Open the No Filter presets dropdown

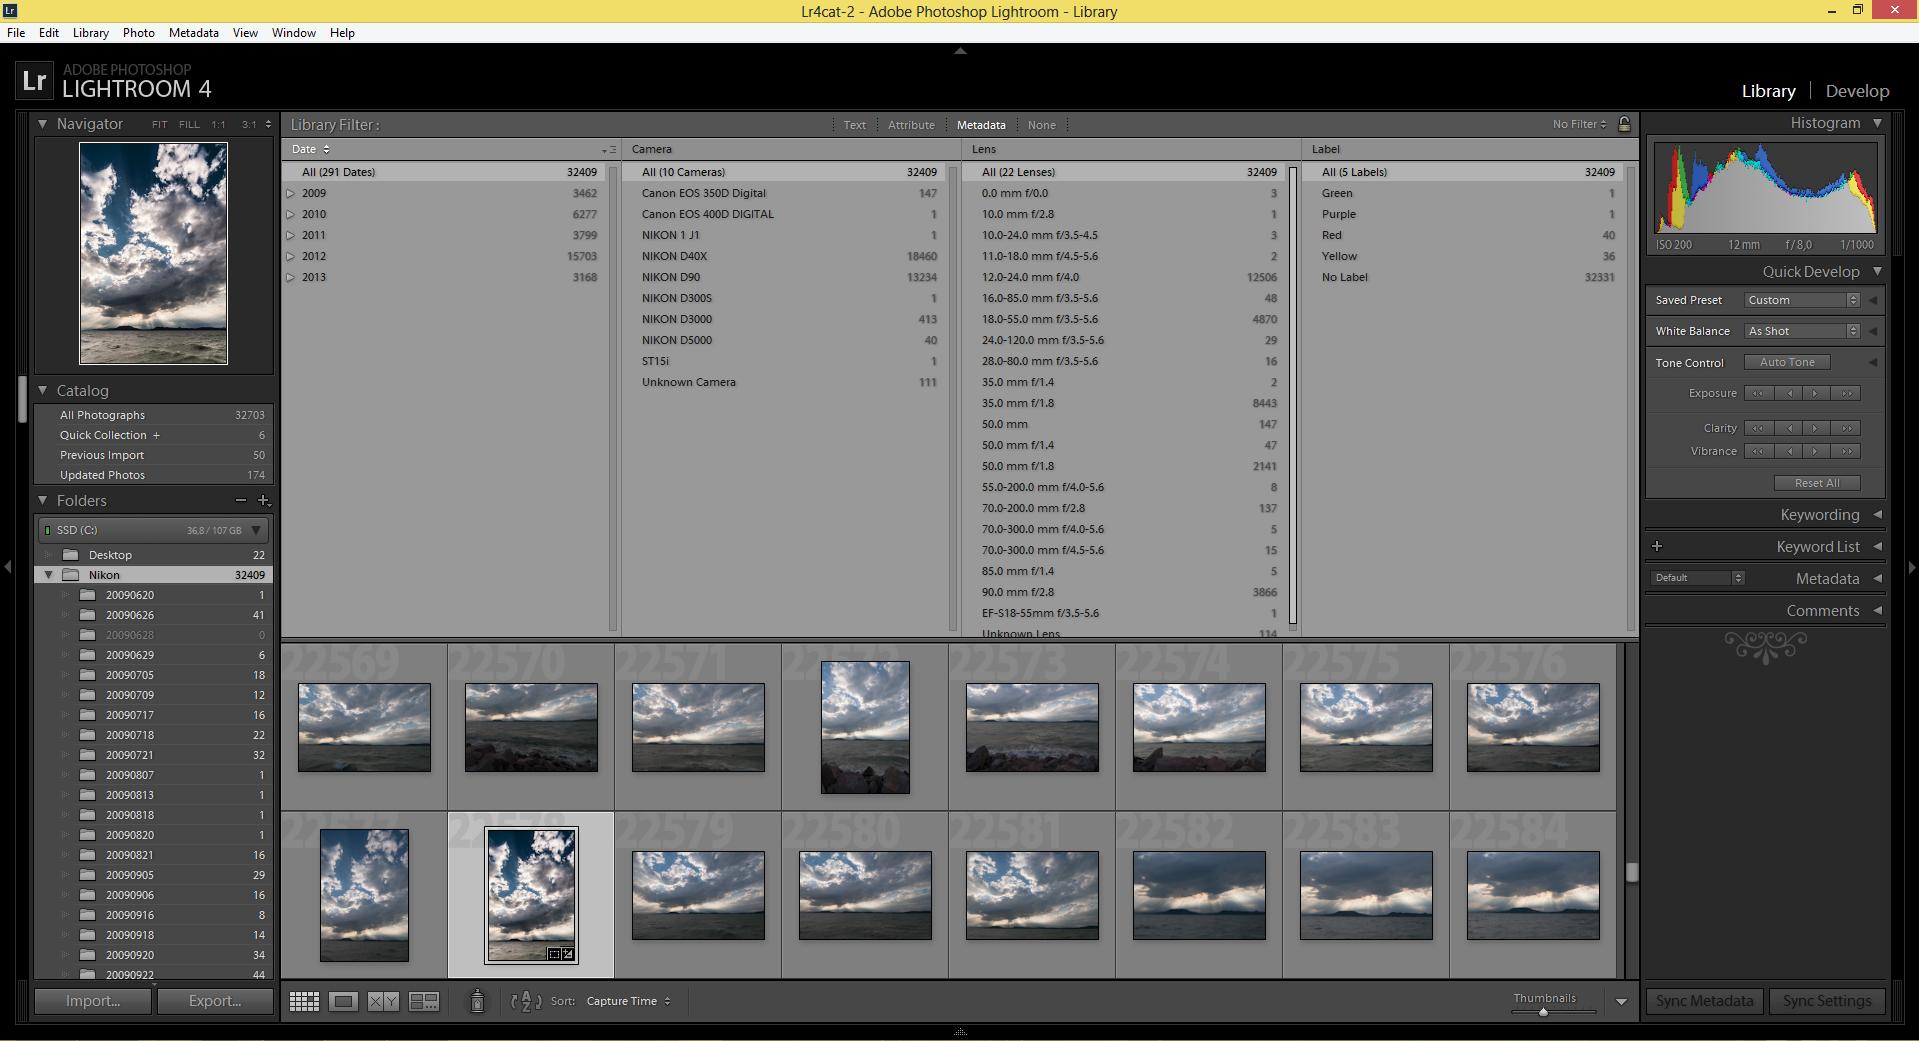click(x=1579, y=124)
